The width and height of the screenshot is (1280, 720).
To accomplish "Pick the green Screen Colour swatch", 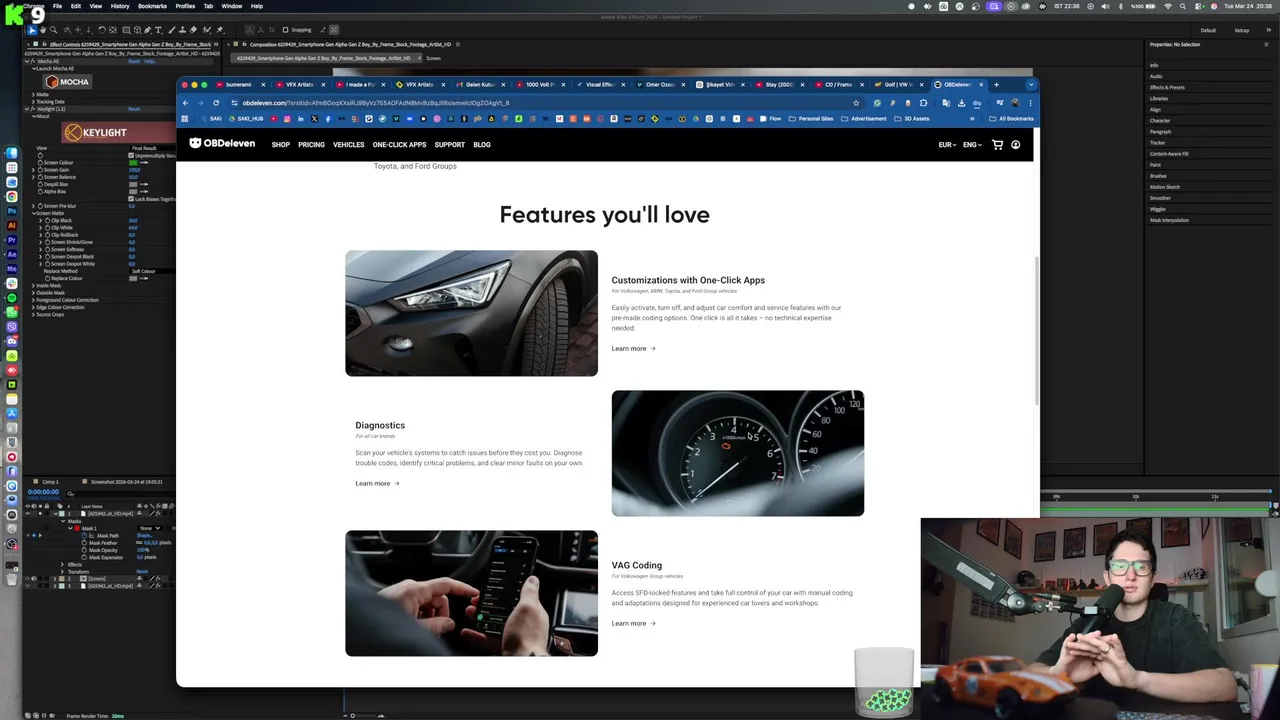I will (x=133, y=162).
